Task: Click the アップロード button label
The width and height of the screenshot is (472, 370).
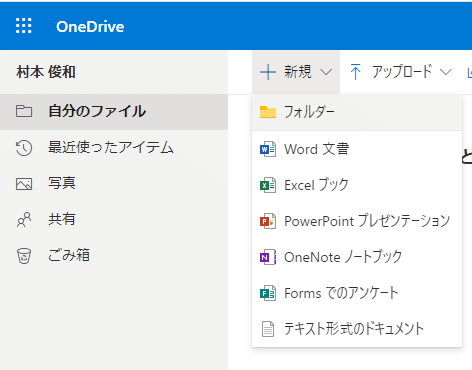Action: tap(402, 72)
